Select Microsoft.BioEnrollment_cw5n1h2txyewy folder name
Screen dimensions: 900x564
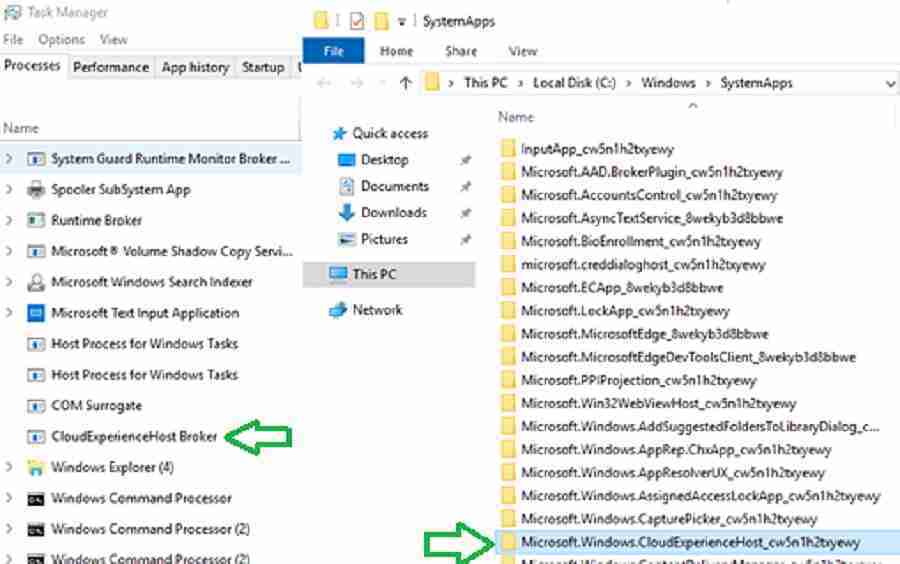pyautogui.click(x=641, y=242)
